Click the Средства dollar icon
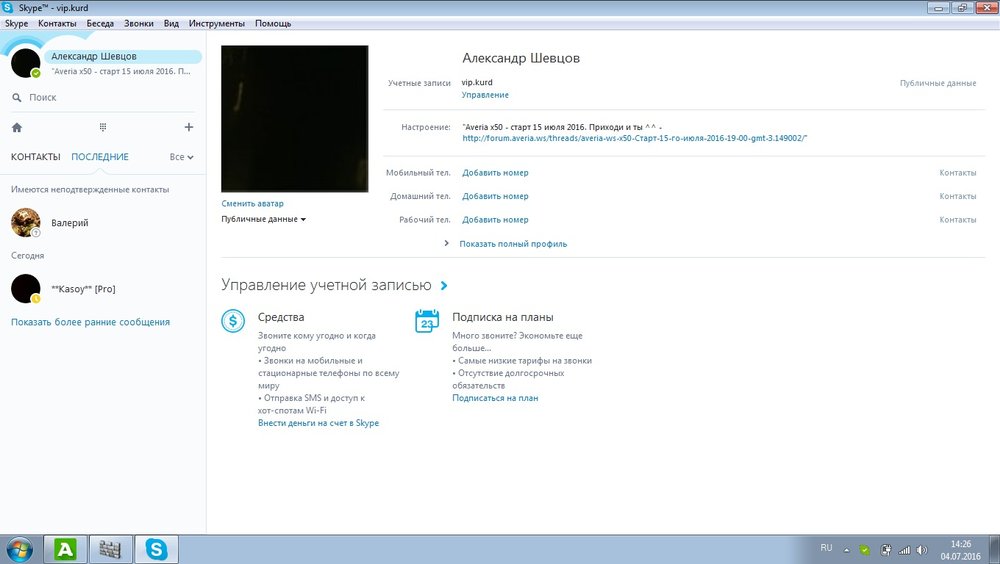Viewport: 1000px width, 564px height. tap(233, 321)
